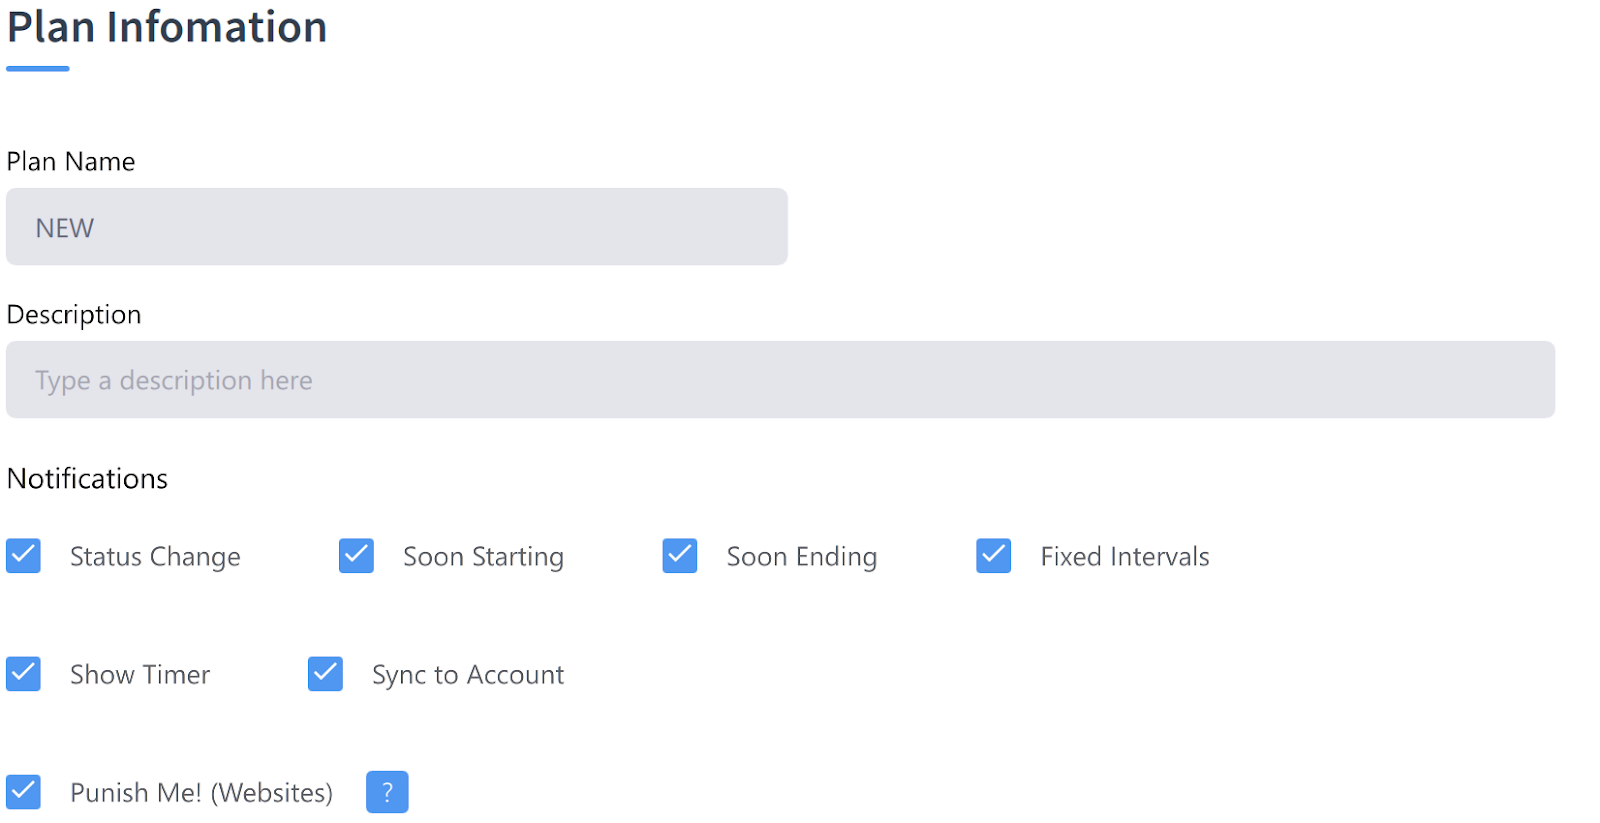Screen dimensions: 1600x823
Task: Click the 'Punish Me! (Websites)' text label
Action: point(201,793)
